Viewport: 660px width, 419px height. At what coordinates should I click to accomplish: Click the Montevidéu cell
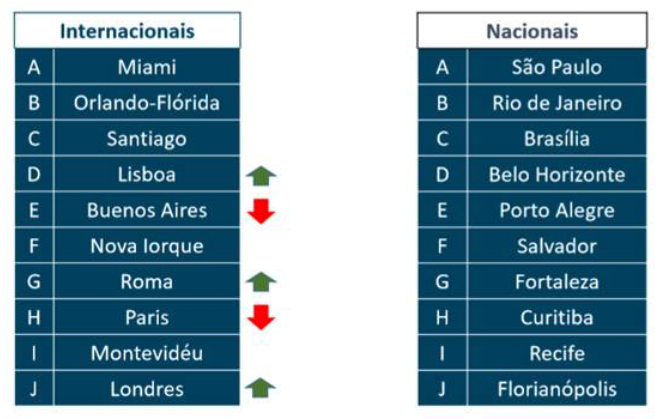click(x=147, y=353)
